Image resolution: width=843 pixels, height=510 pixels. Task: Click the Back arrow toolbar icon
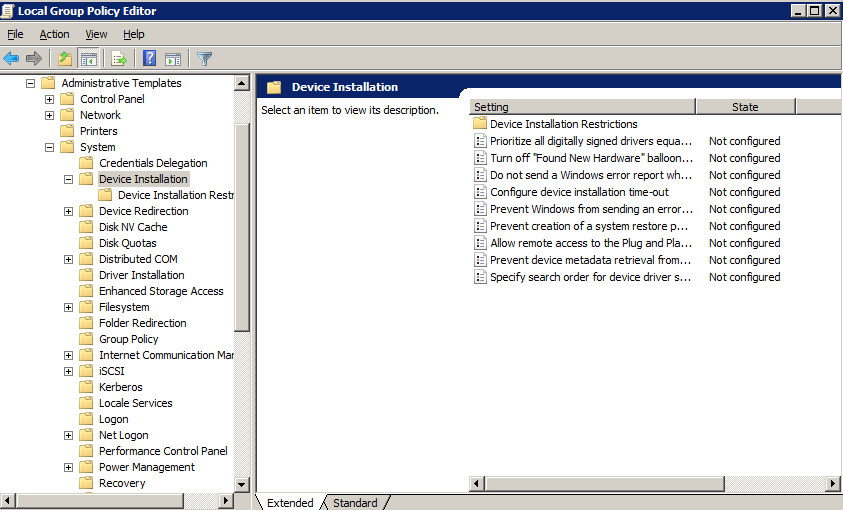[11, 59]
